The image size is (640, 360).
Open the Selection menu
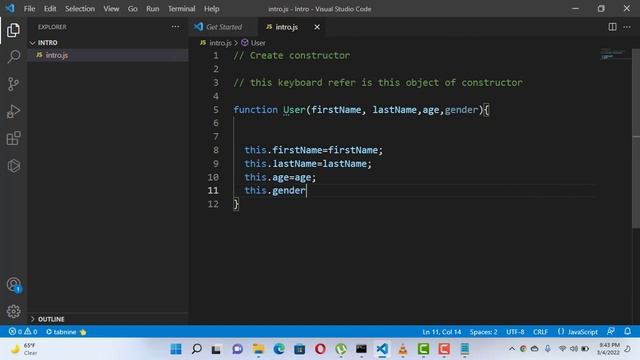click(x=80, y=9)
